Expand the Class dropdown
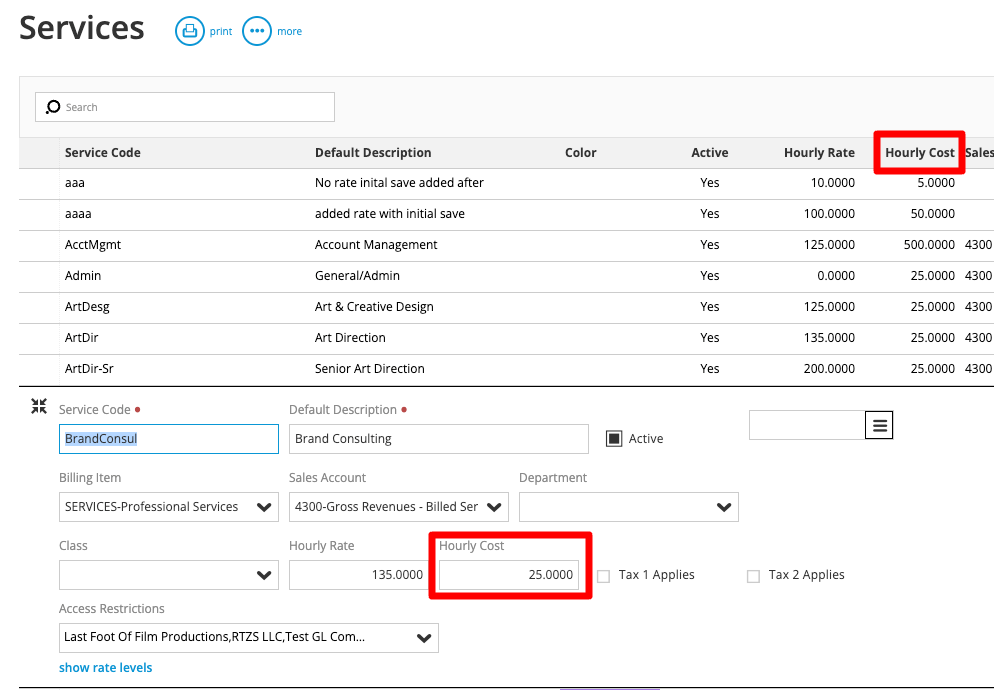The image size is (994, 690). [x=169, y=575]
